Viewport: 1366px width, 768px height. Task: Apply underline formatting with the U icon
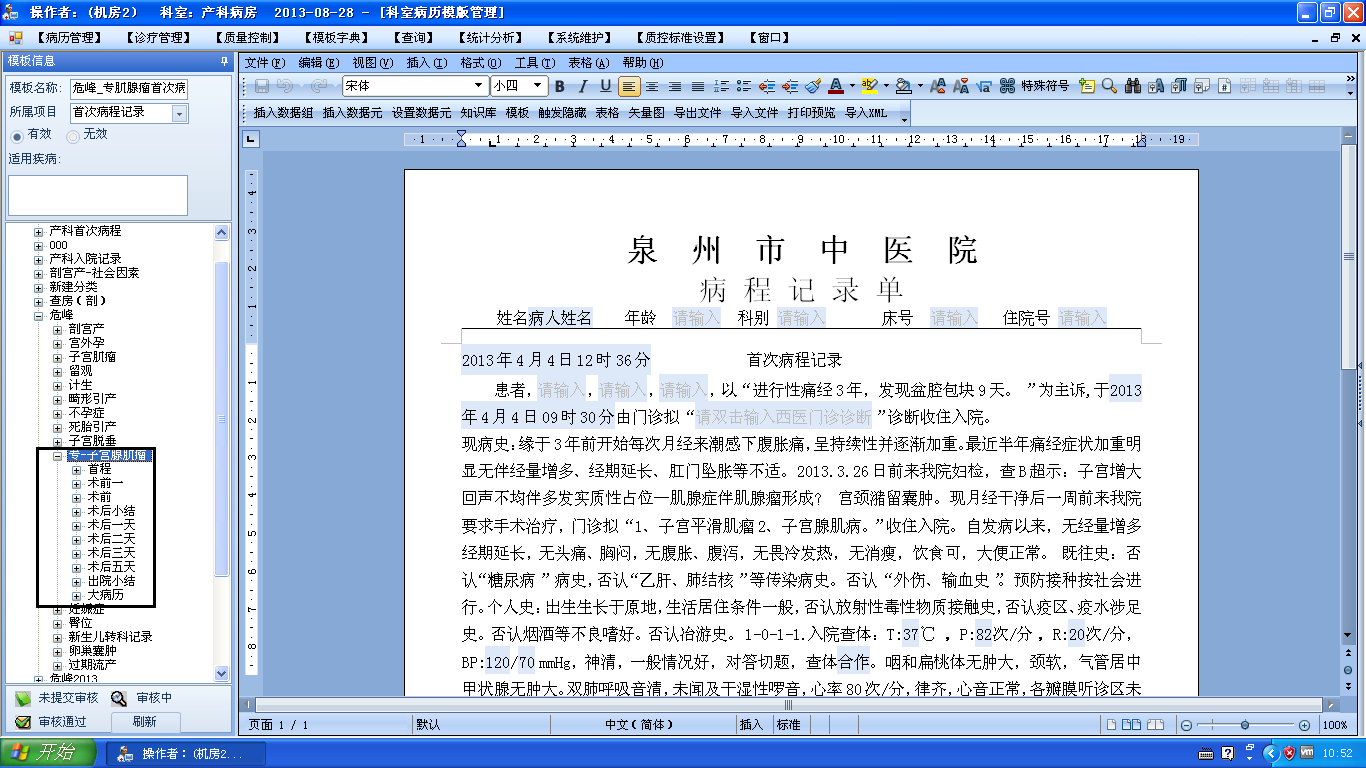[605, 86]
